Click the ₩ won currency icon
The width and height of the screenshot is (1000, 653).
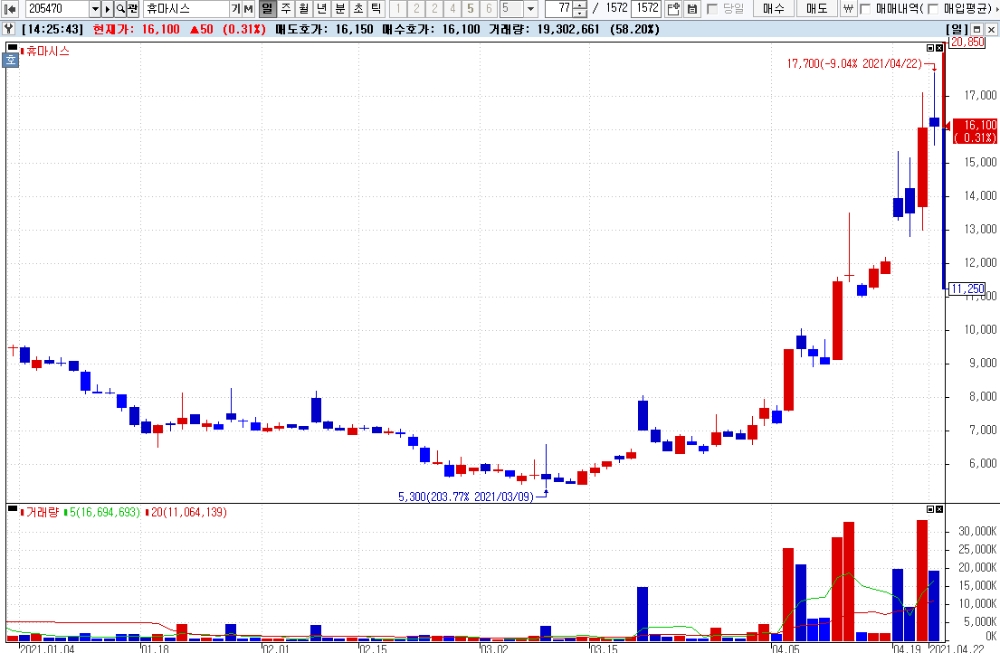[x=848, y=9]
